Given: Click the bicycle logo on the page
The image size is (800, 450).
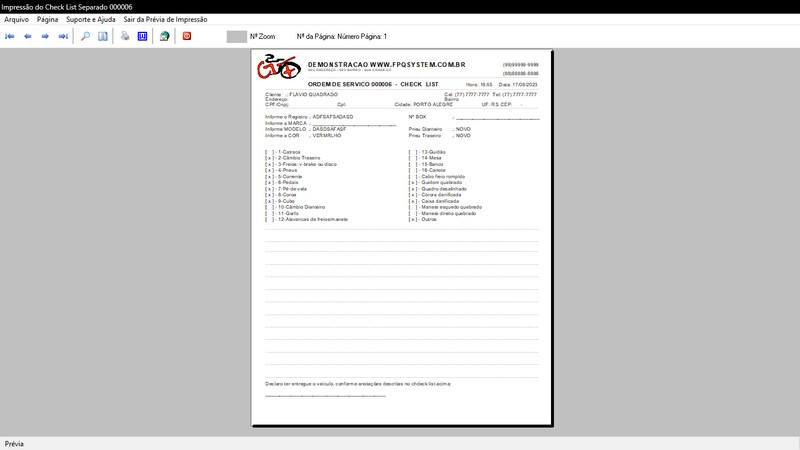Looking at the screenshot, I should click(278, 70).
